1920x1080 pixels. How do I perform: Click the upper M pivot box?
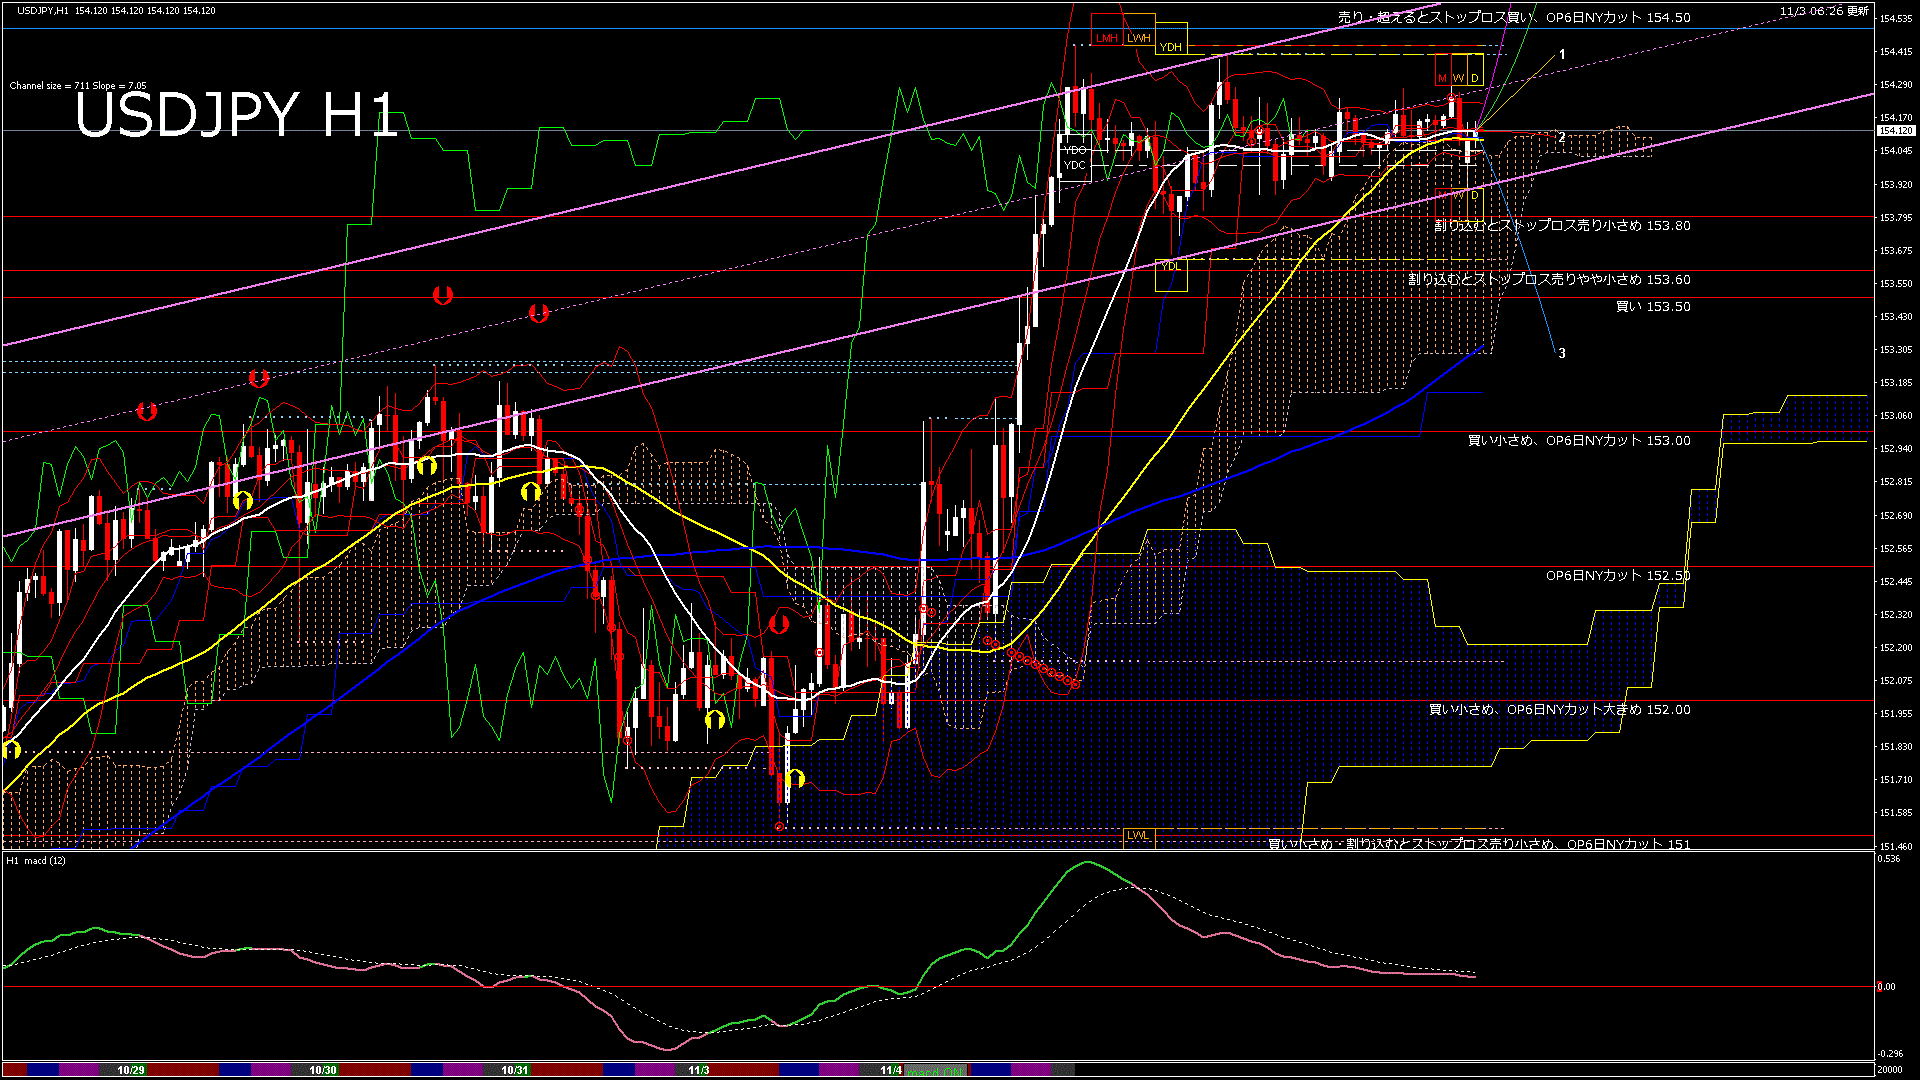1442,78
